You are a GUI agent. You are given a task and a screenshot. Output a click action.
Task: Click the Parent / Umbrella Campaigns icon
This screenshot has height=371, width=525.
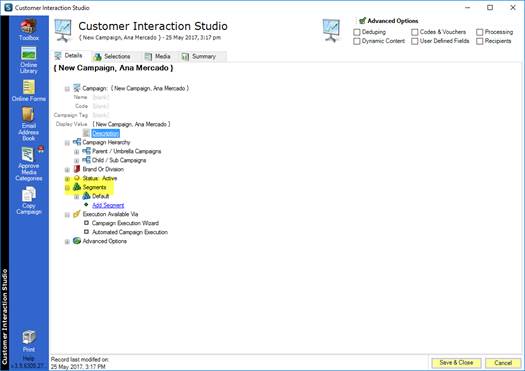tap(86, 151)
